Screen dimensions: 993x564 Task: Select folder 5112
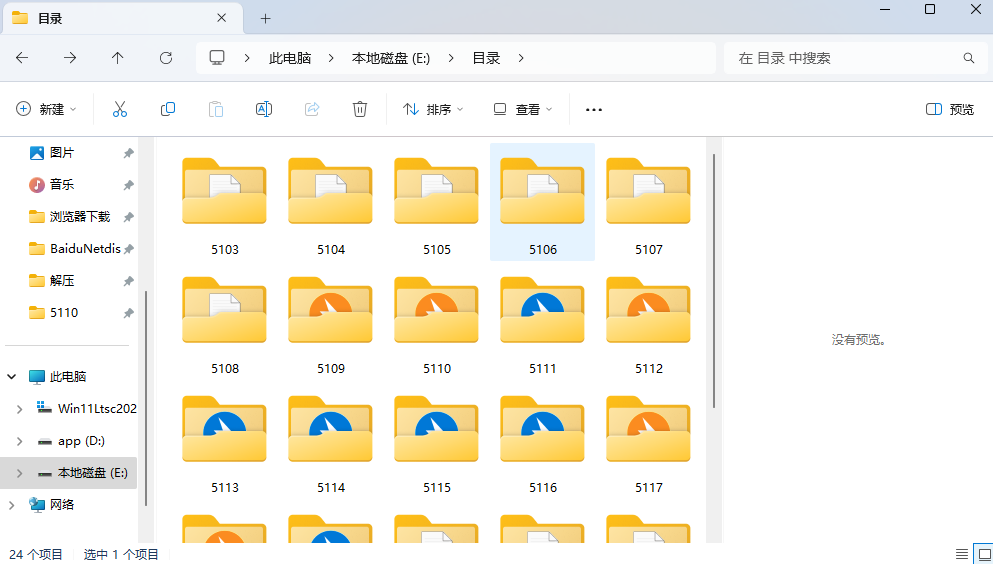coord(648,322)
